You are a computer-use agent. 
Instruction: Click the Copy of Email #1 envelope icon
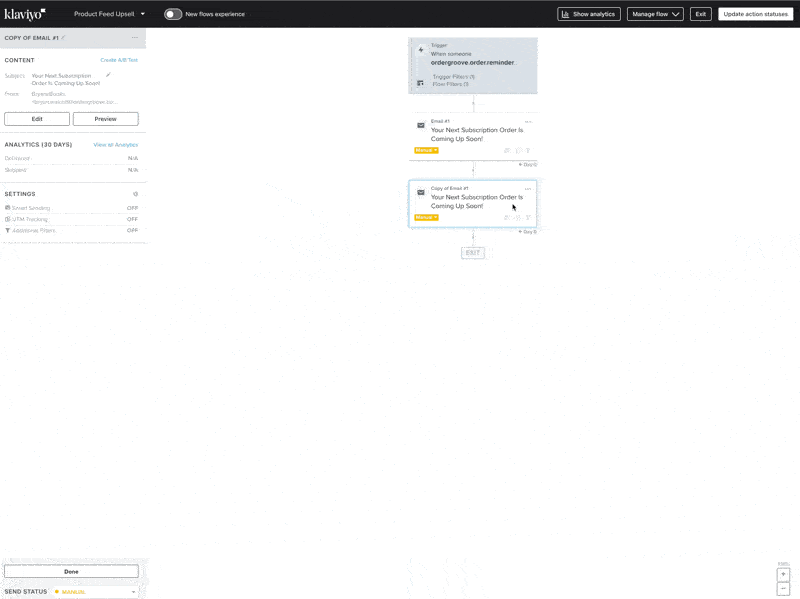[x=421, y=192]
